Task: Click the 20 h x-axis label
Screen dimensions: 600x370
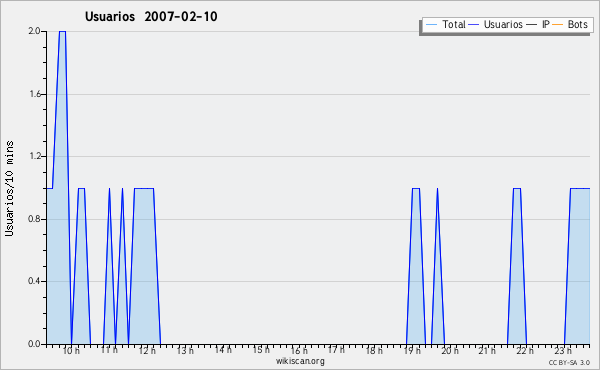Action: point(450,350)
